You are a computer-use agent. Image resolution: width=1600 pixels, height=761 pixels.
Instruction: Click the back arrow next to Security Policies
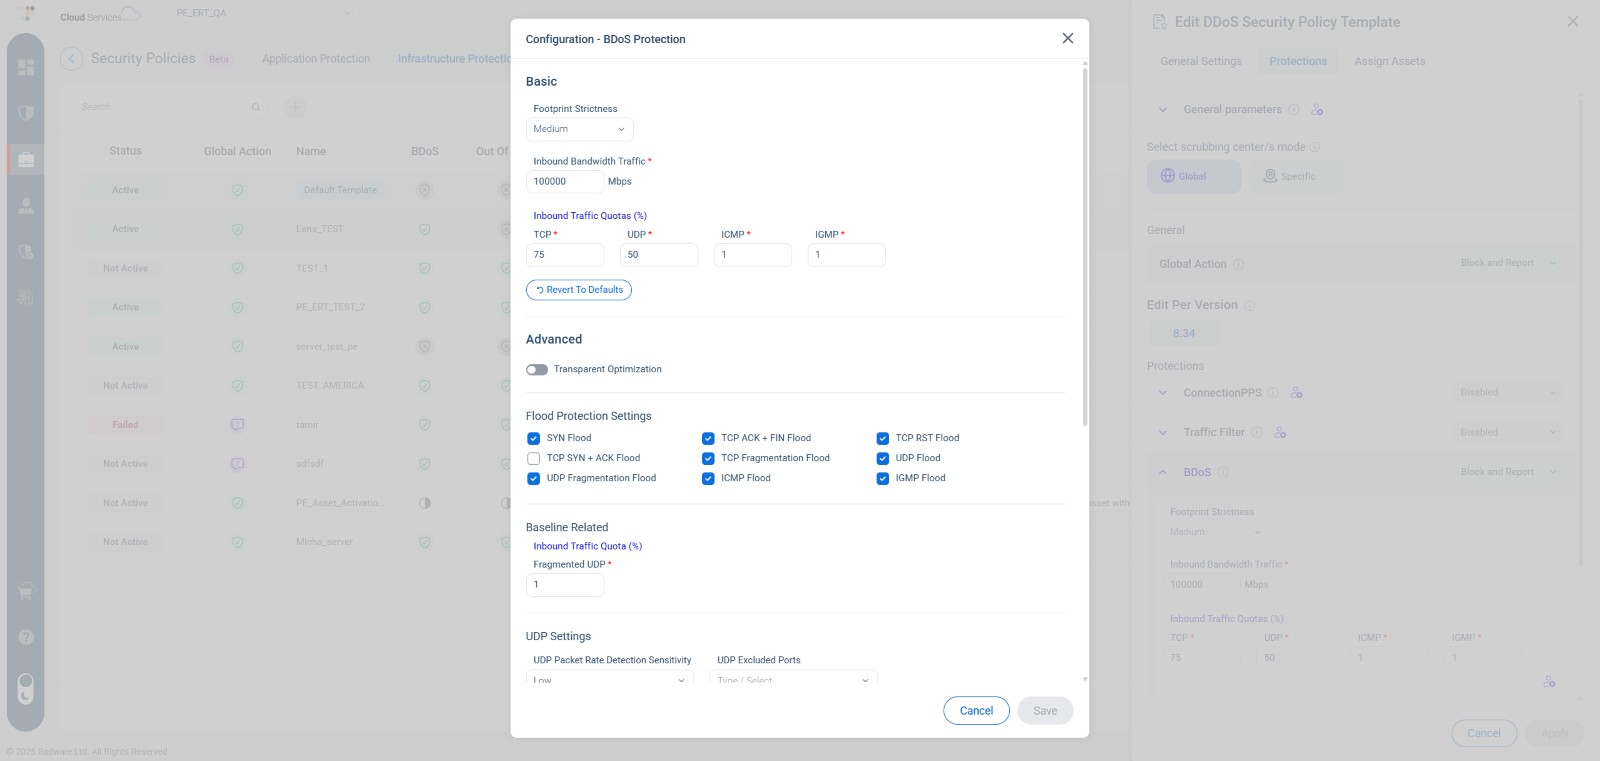[x=71, y=59]
